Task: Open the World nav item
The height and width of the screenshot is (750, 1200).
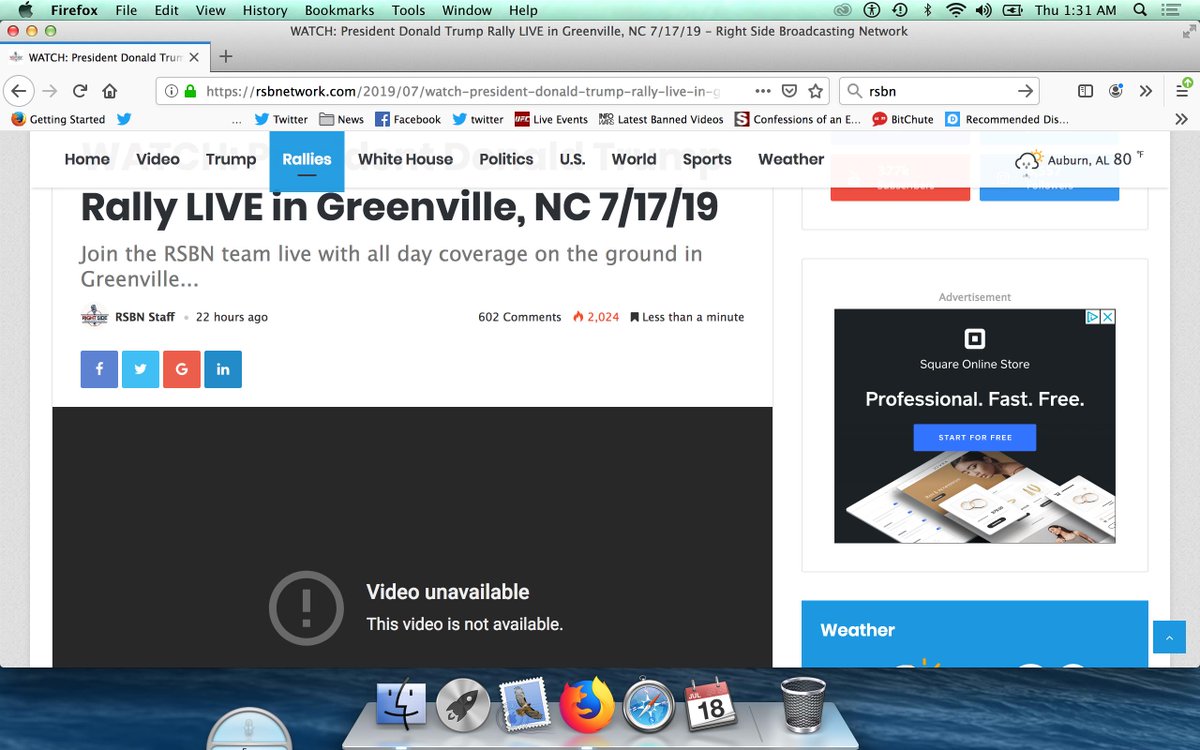Action: point(634,159)
